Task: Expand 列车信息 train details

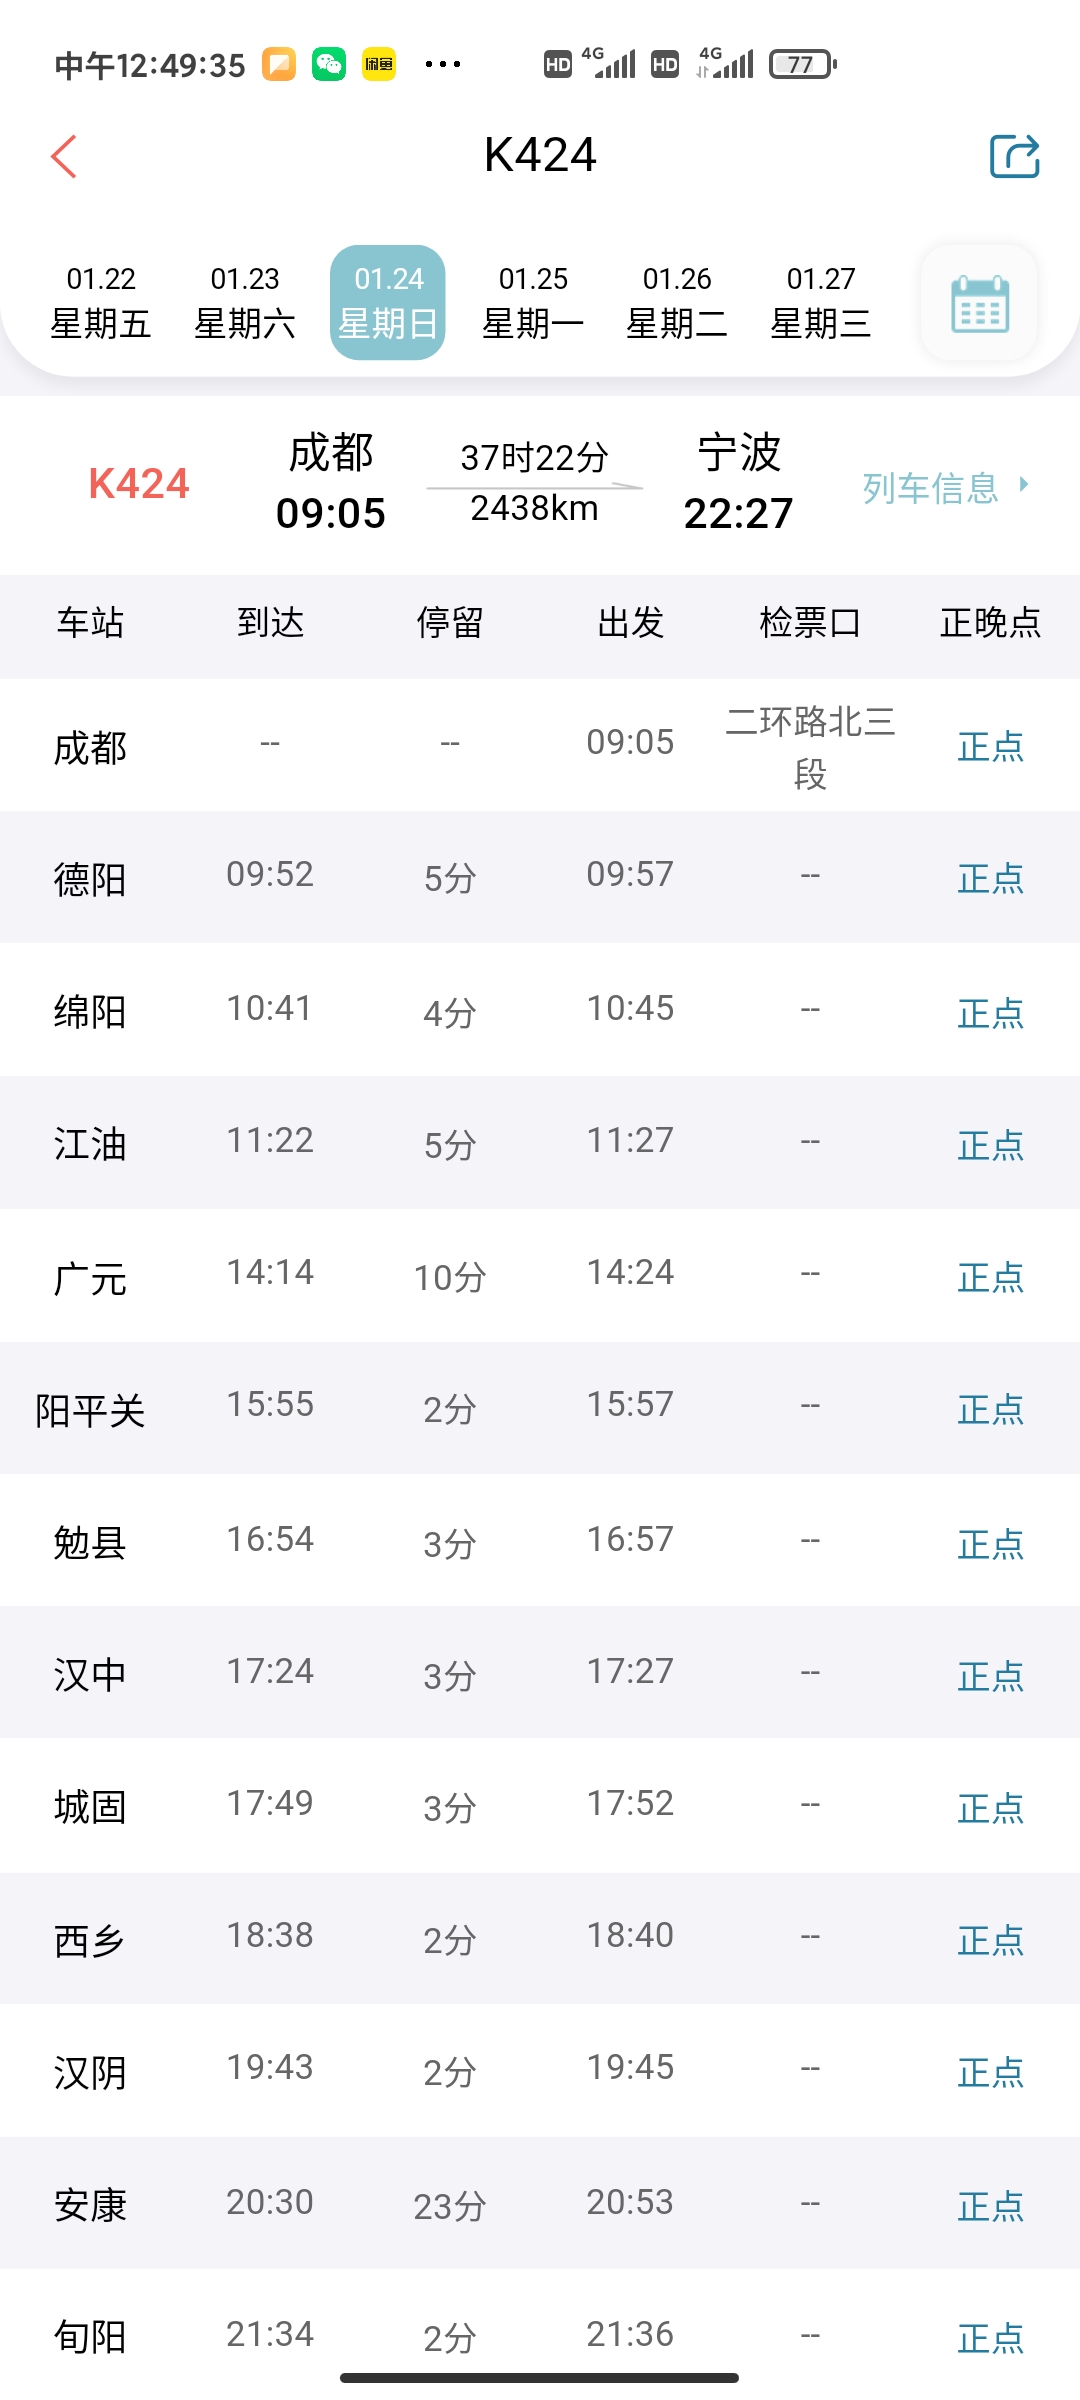Action: pos(944,487)
